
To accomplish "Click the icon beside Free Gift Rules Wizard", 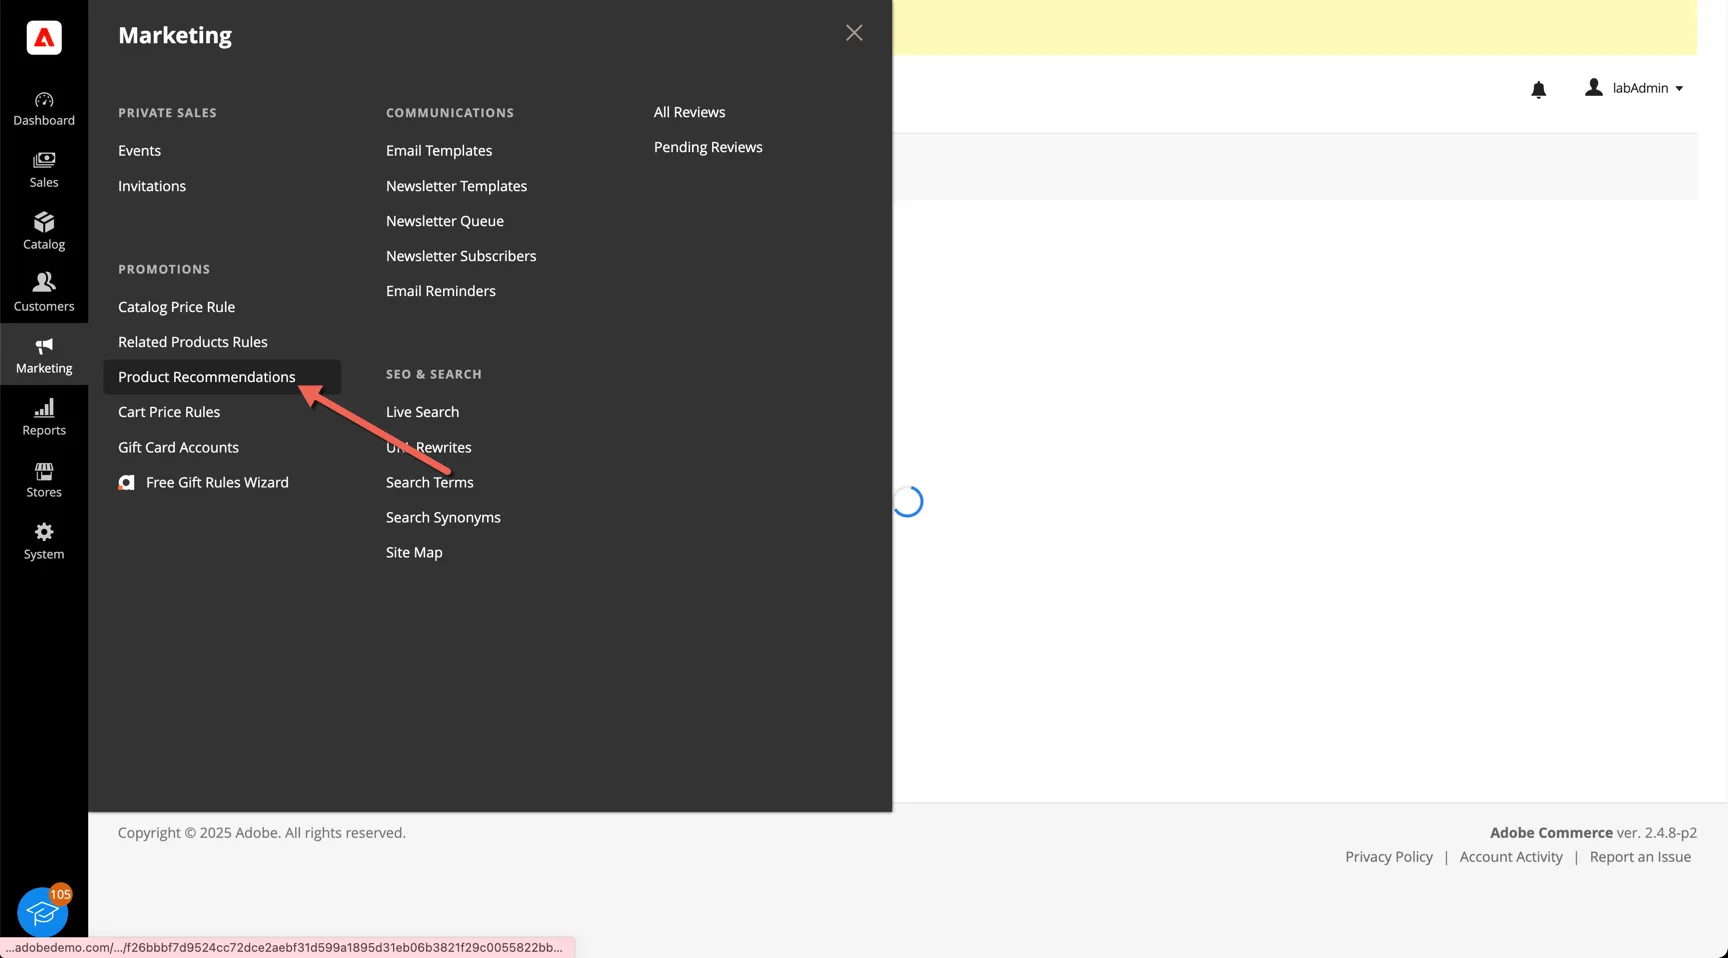I will click(126, 483).
